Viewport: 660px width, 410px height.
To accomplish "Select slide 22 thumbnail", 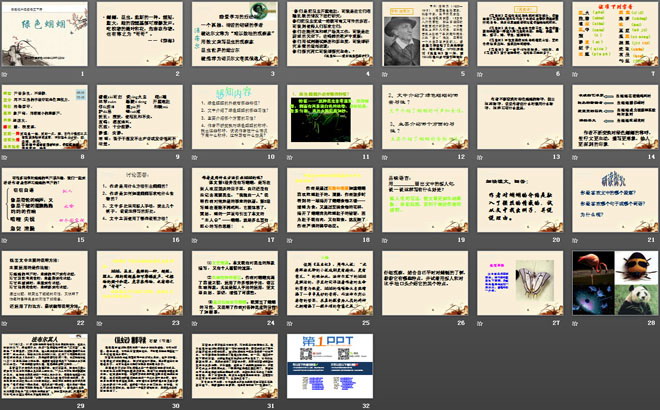I will click(x=45, y=283).
